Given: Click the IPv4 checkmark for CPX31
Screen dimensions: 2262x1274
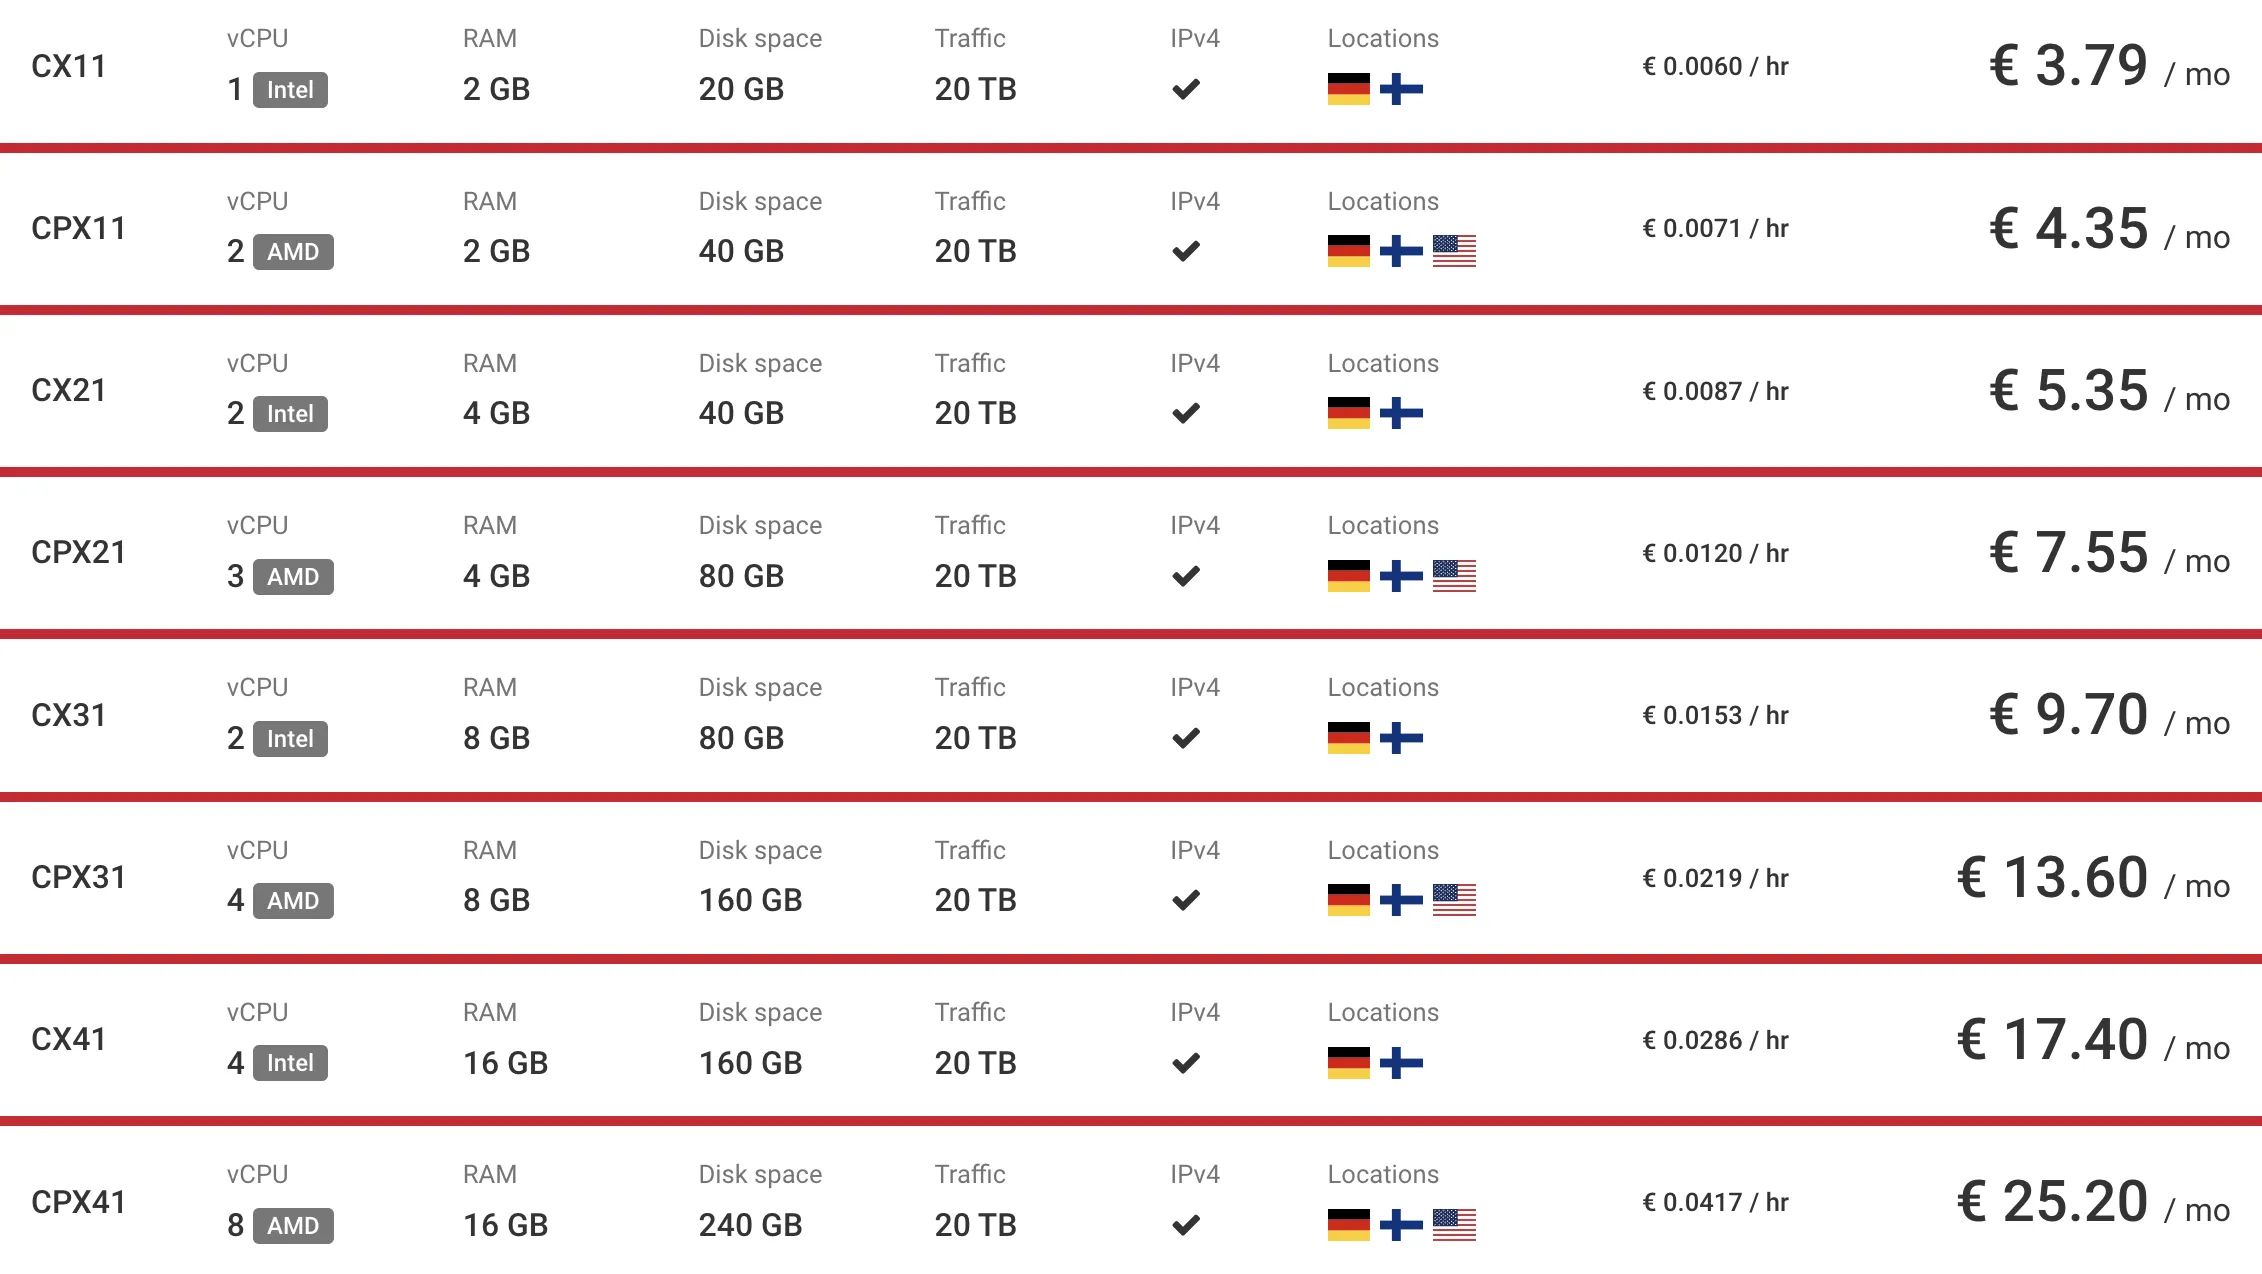Looking at the screenshot, I should click(x=1186, y=900).
